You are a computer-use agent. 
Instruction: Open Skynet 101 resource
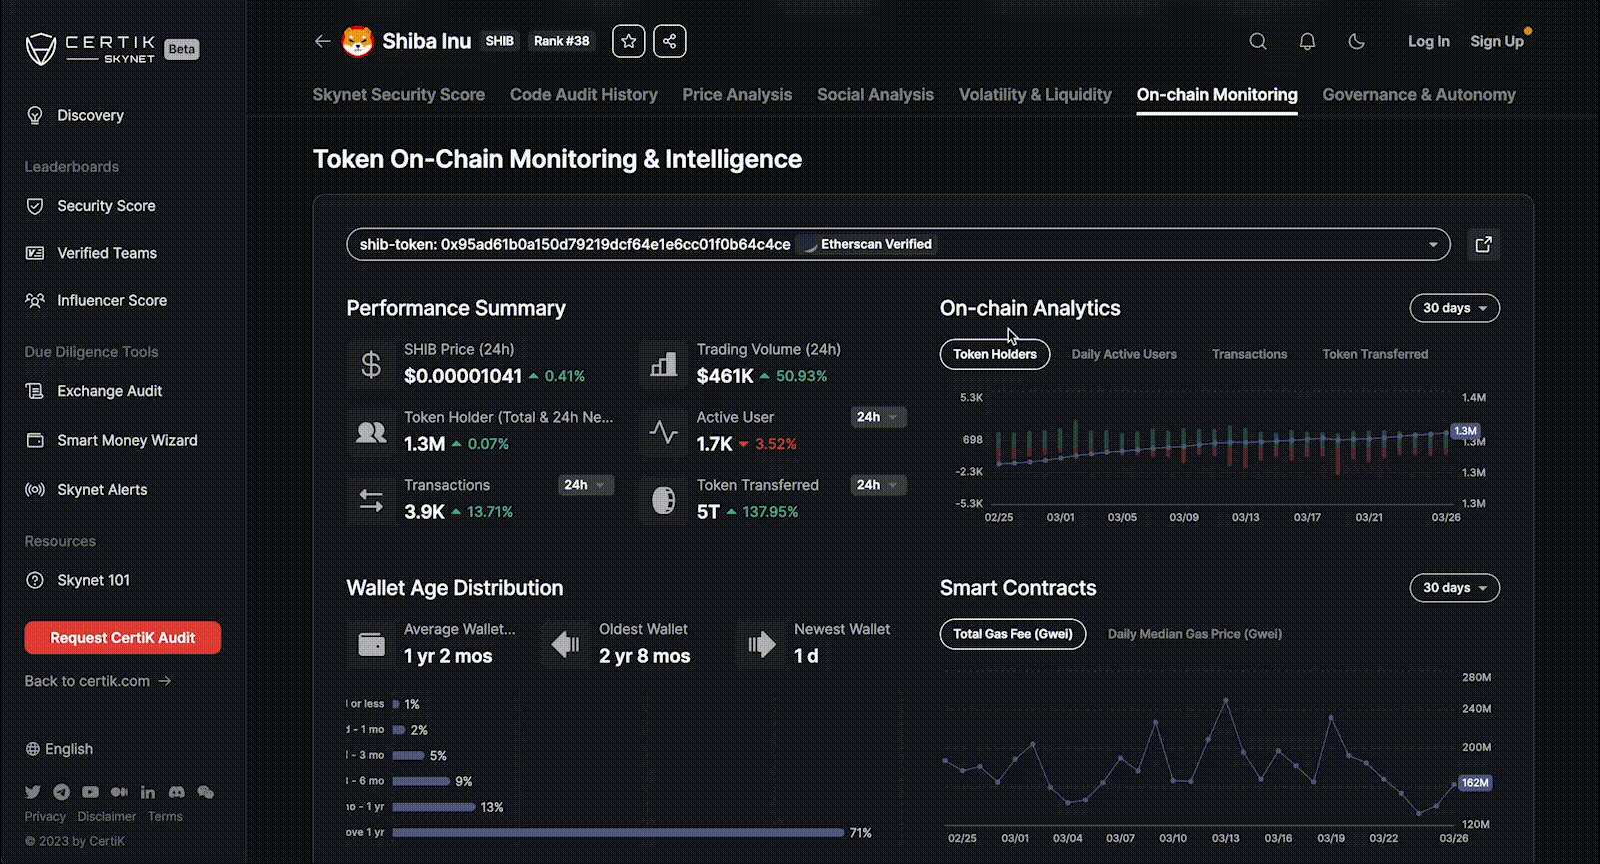click(78, 580)
